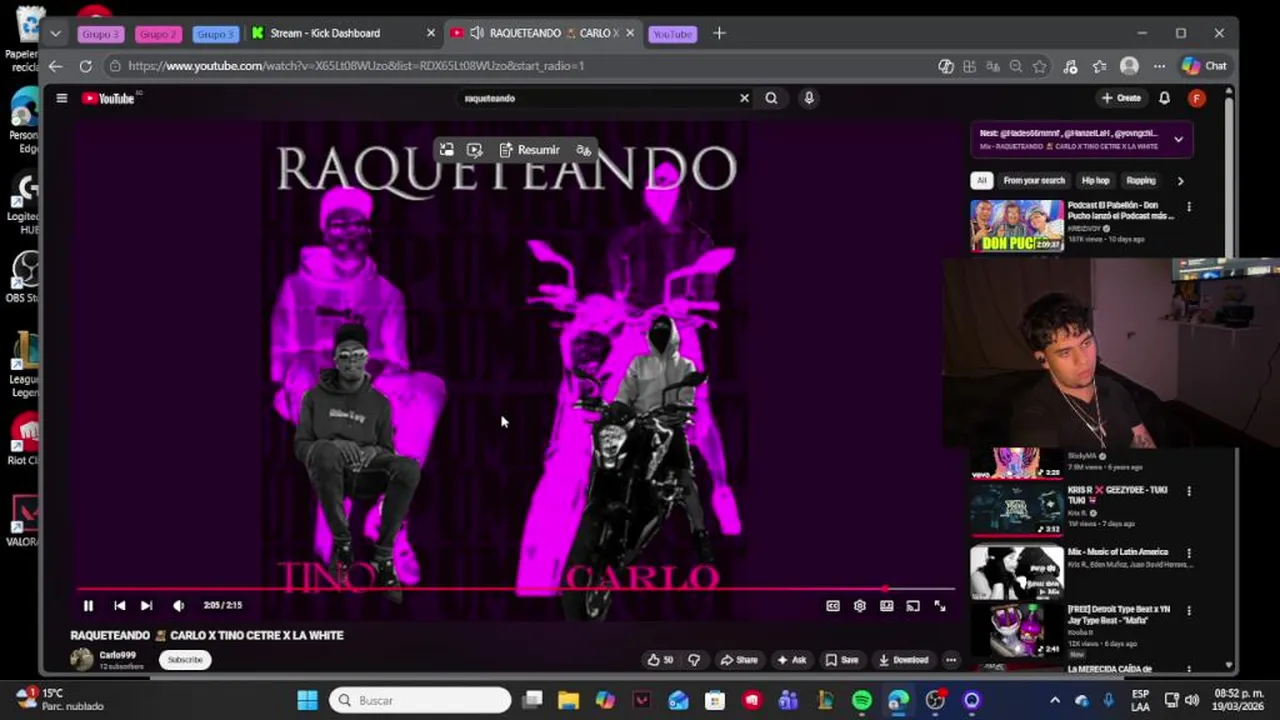Click the browser address bar URL
This screenshot has width=1280, height=720.
356,66
